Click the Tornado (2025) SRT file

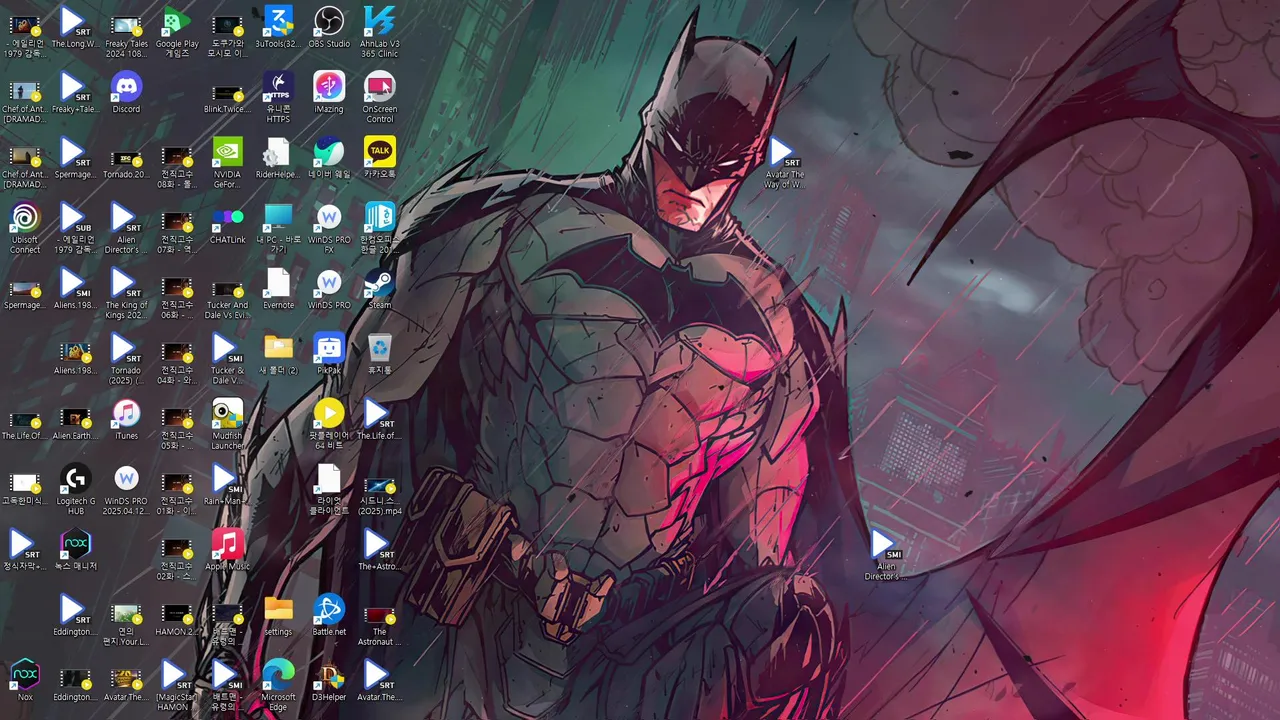point(126,360)
